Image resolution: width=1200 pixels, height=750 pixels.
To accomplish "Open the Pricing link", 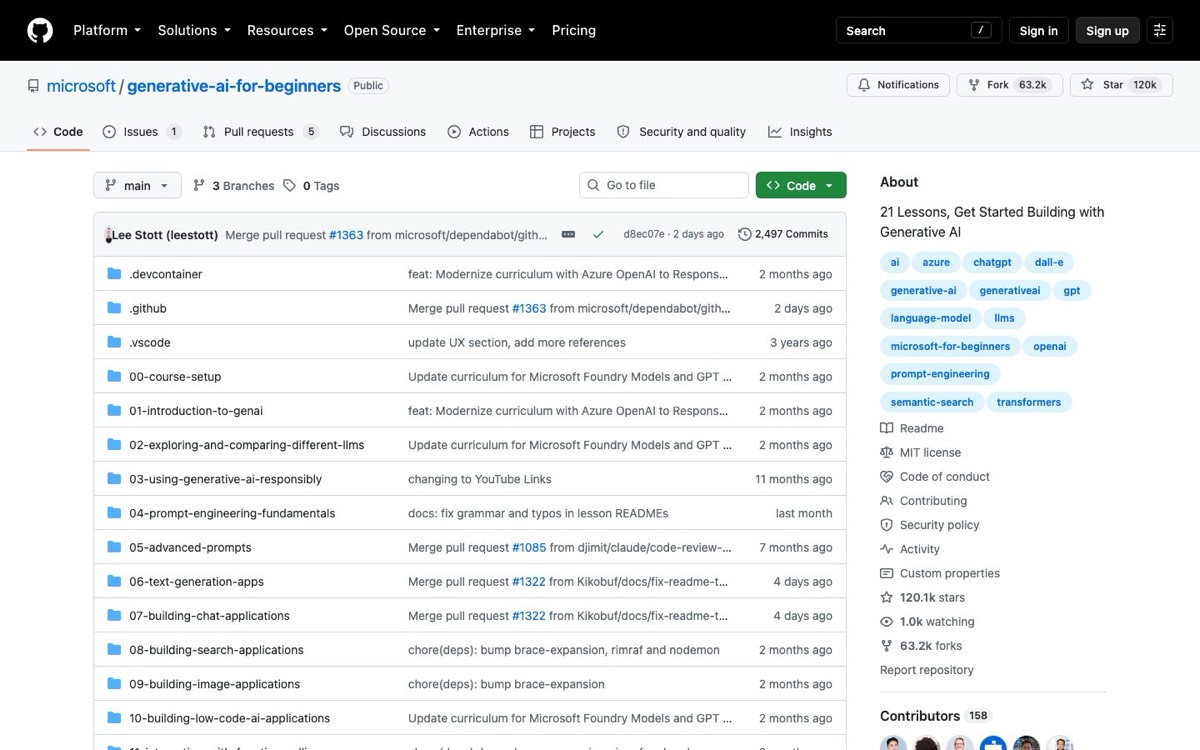I will [x=574, y=30].
